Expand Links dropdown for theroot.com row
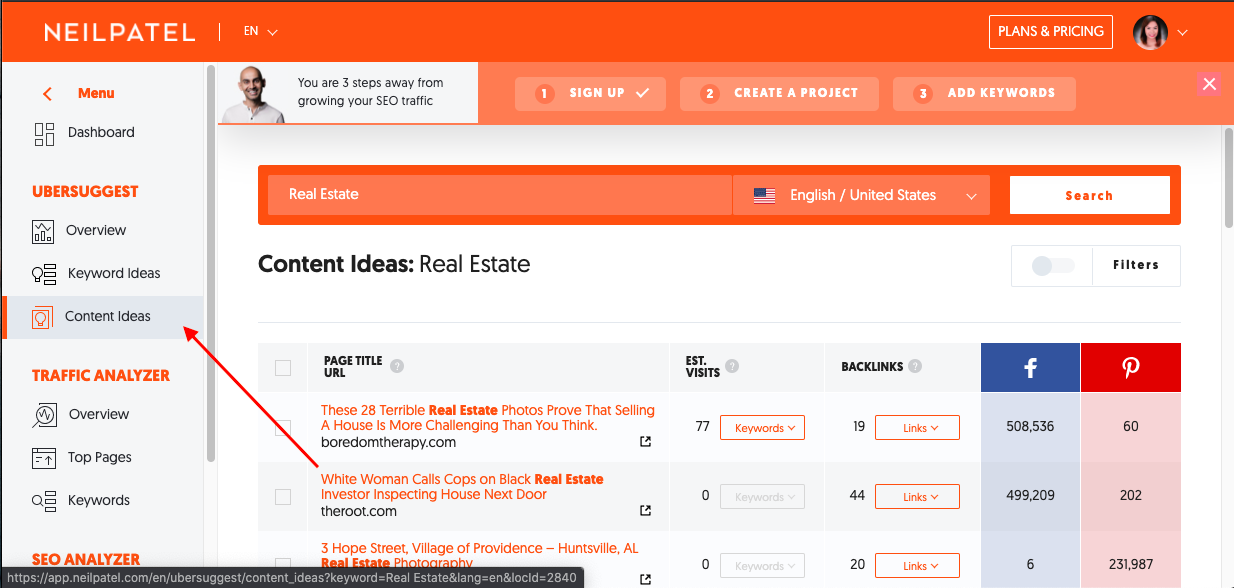The height and width of the screenshot is (588, 1234). coord(917,497)
